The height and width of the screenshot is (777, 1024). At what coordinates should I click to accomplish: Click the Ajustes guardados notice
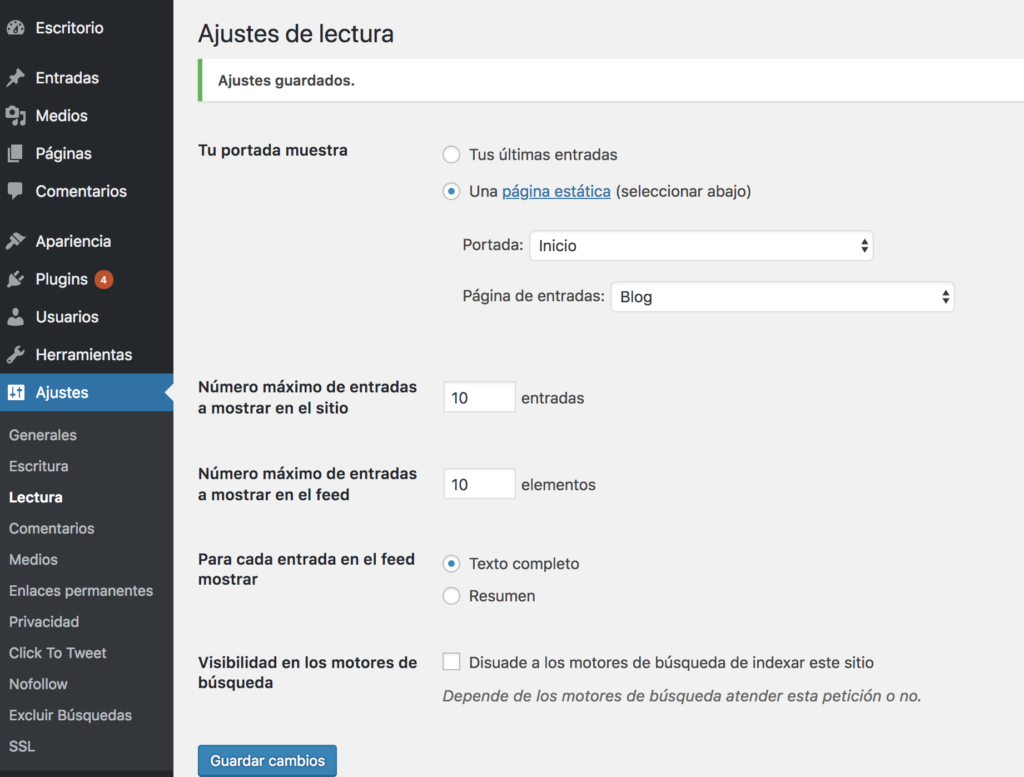[611, 80]
